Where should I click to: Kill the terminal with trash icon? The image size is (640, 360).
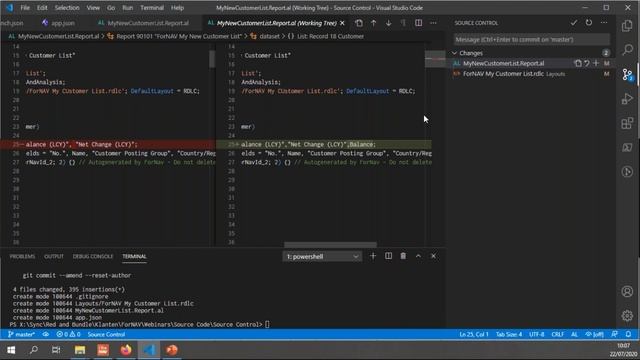pos(403,256)
